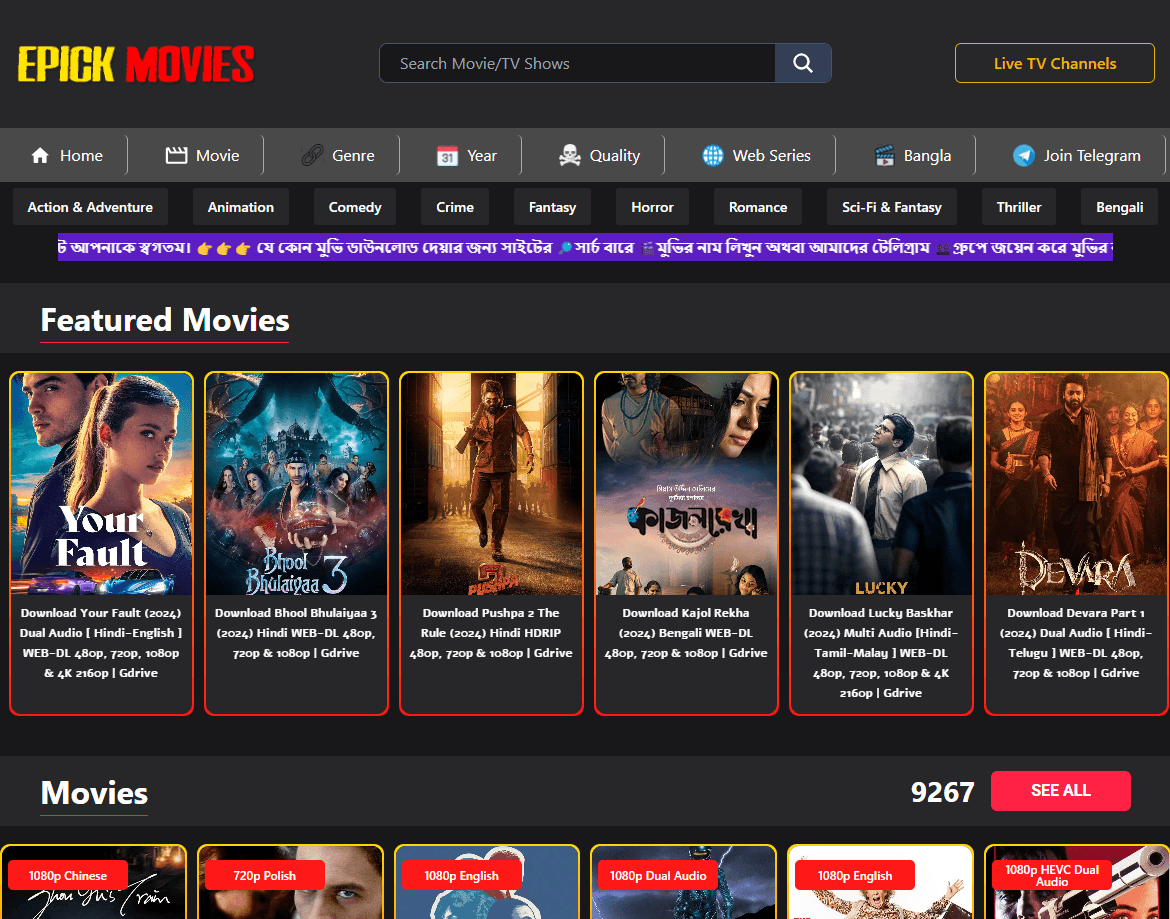Select the Sci-Fi & Fantasy genre
This screenshot has height=919, width=1170.
click(x=892, y=207)
